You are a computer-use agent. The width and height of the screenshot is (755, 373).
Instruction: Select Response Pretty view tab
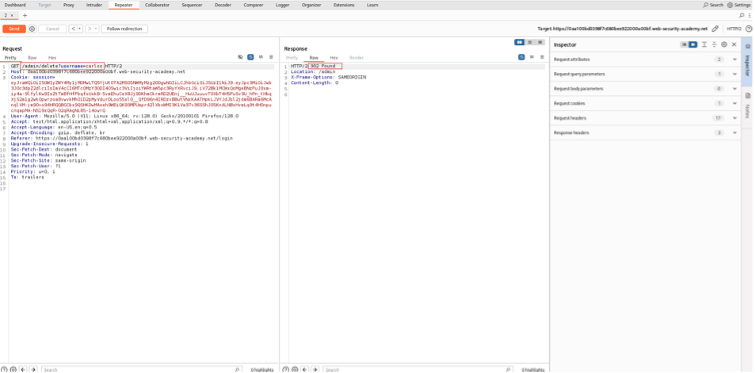tap(292, 58)
